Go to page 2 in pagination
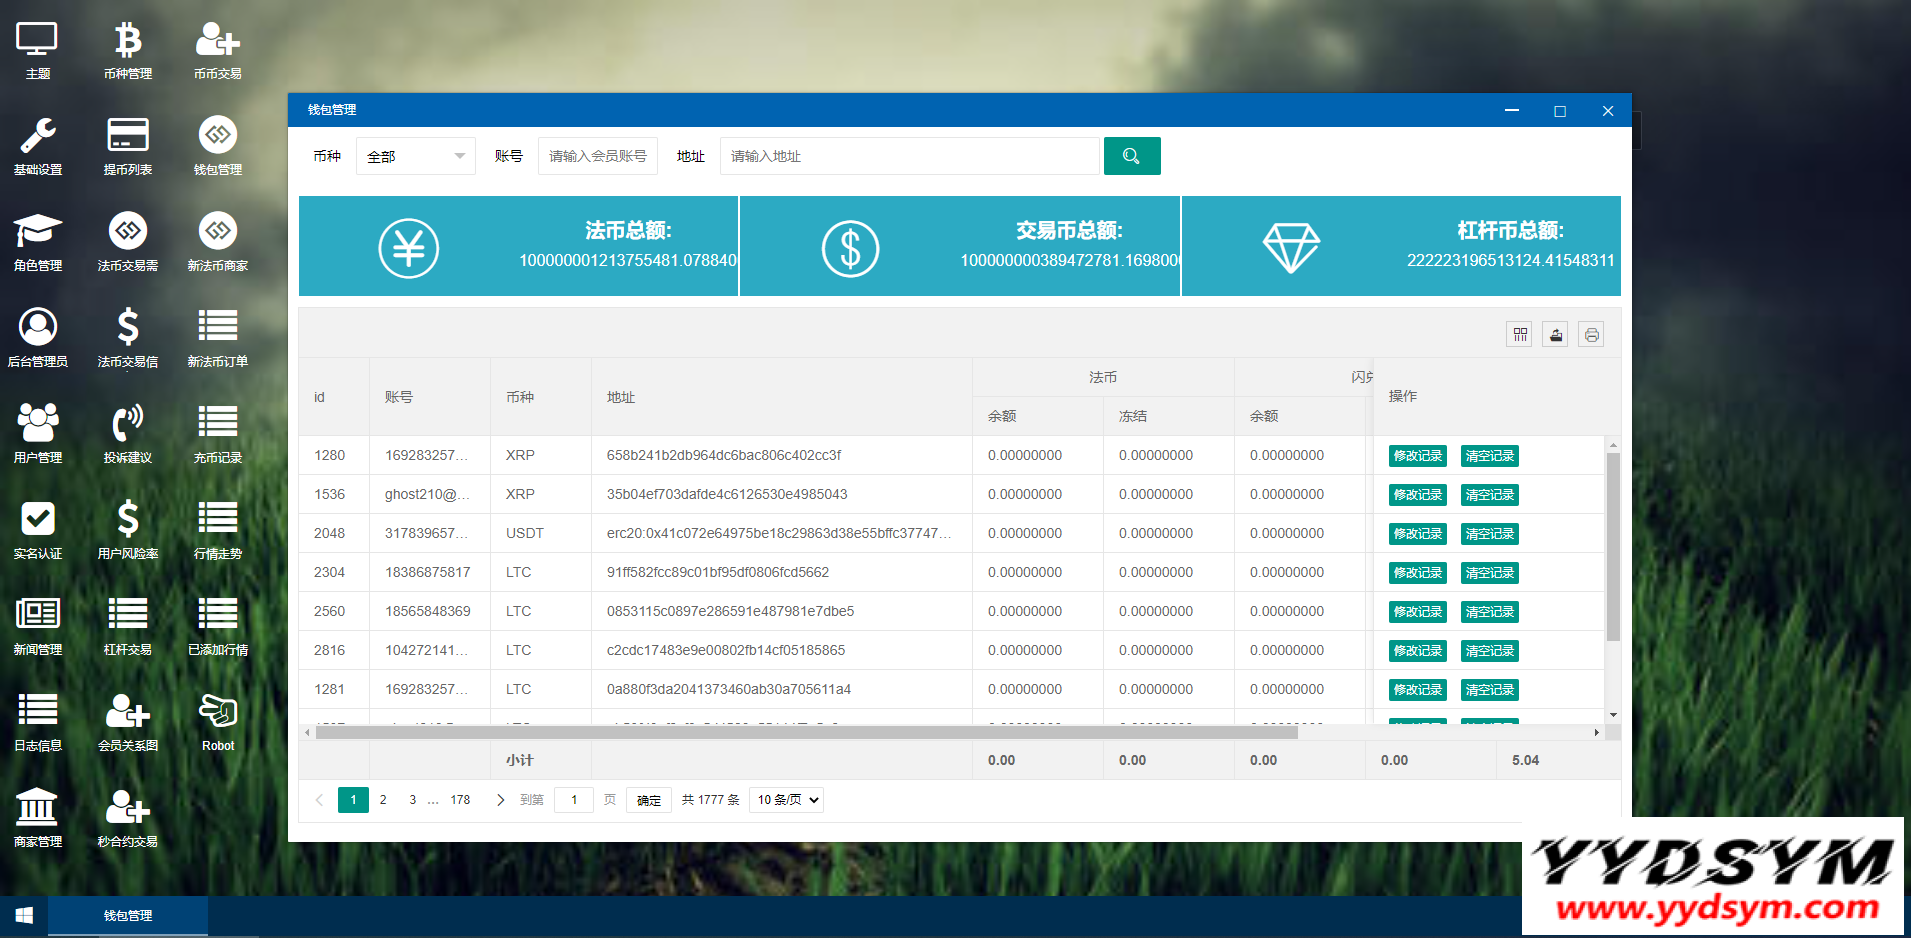Screen dimensions: 1911x938 (383, 800)
